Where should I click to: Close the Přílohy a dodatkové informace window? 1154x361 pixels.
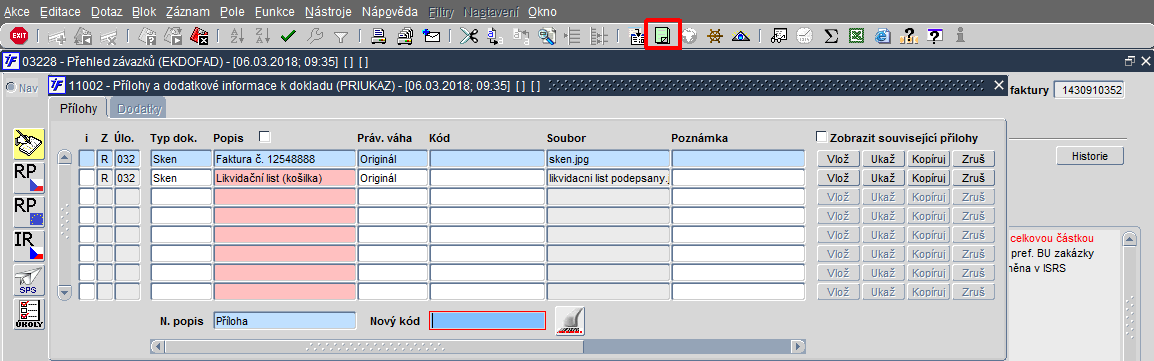point(998,86)
